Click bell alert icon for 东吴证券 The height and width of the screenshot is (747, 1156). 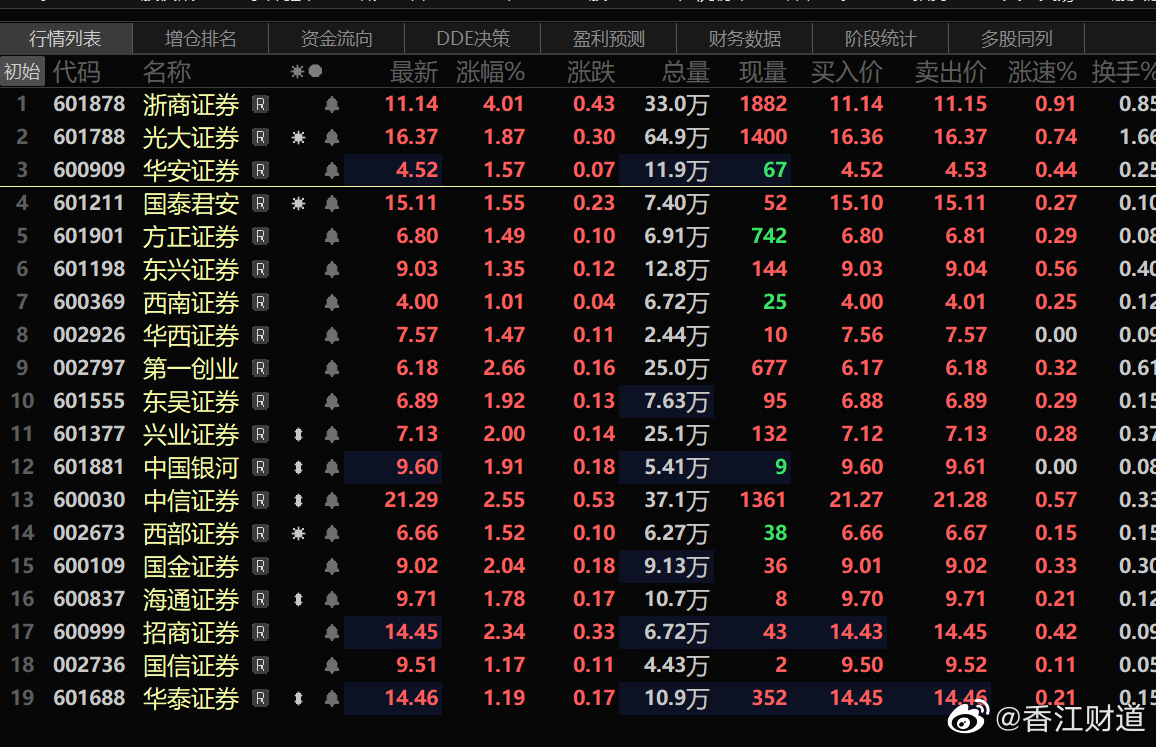[x=332, y=401]
